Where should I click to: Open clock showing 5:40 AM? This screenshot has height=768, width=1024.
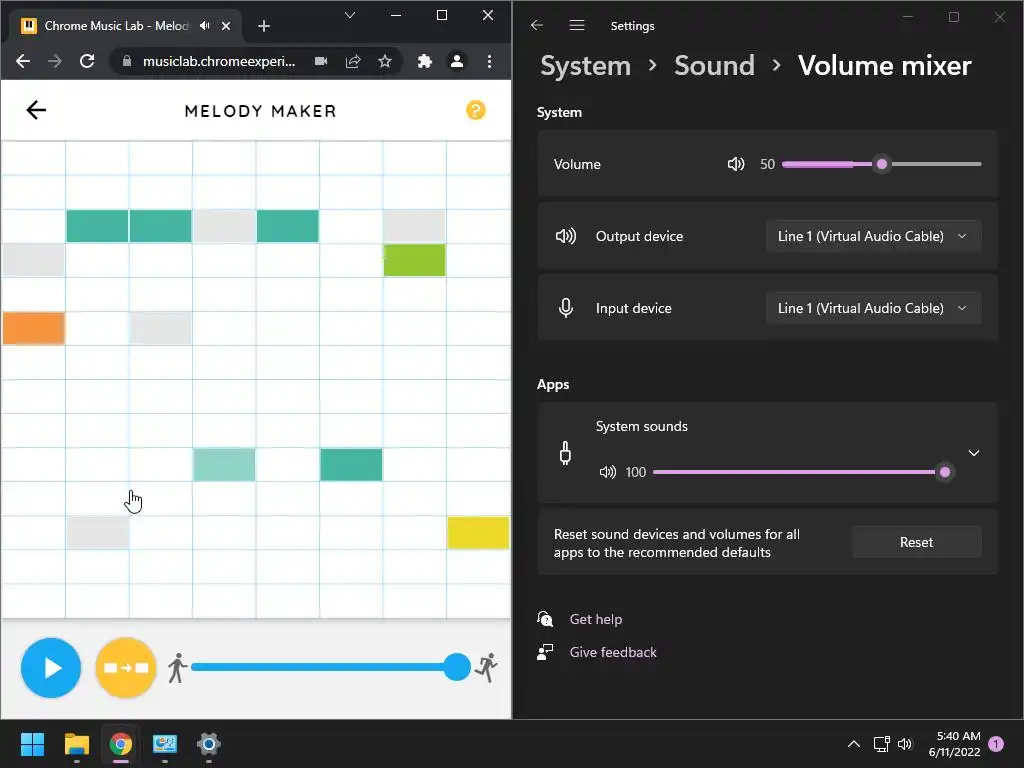[x=954, y=744]
